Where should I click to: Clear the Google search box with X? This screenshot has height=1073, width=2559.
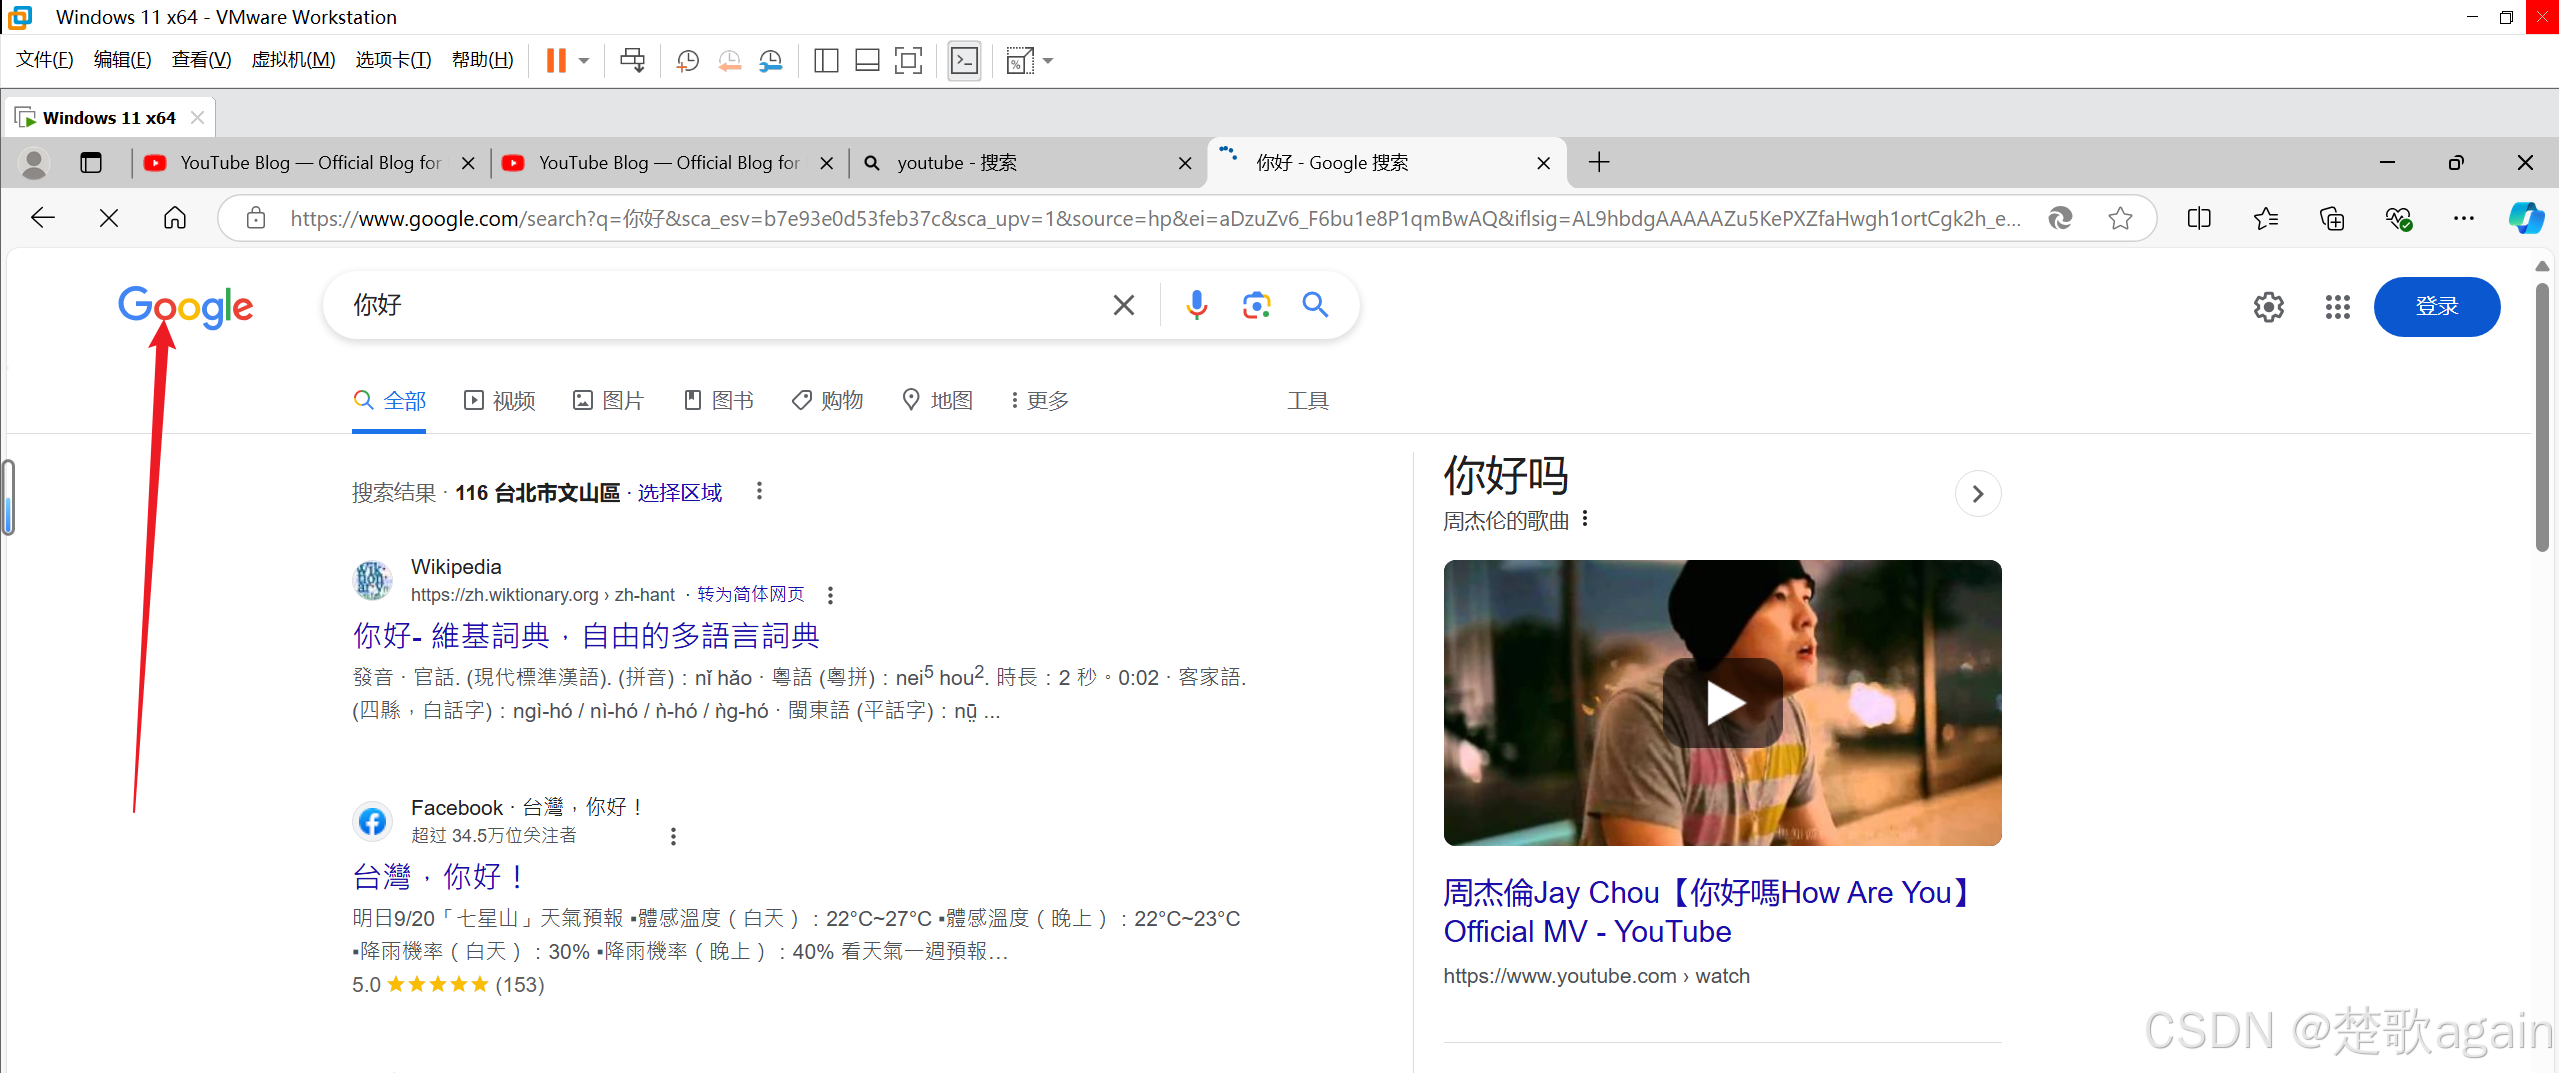click(x=1124, y=305)
